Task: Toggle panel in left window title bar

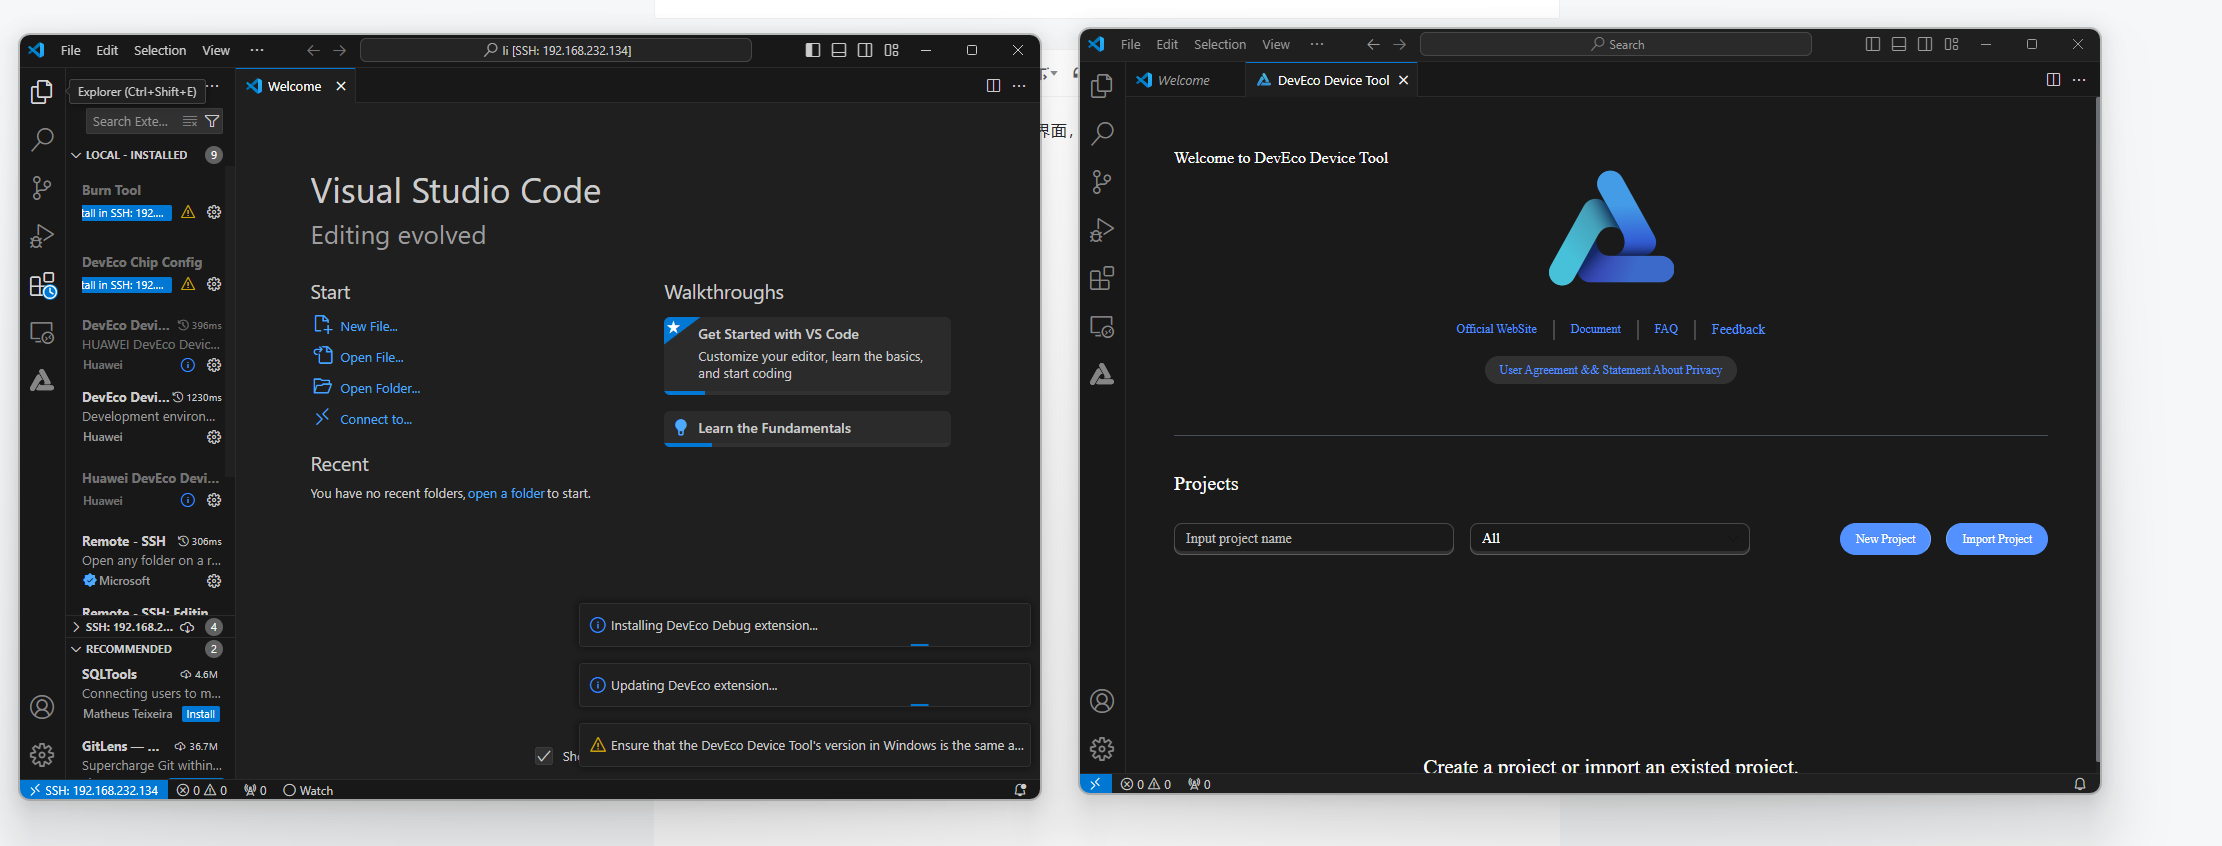Action: click(x=839, y=50)
